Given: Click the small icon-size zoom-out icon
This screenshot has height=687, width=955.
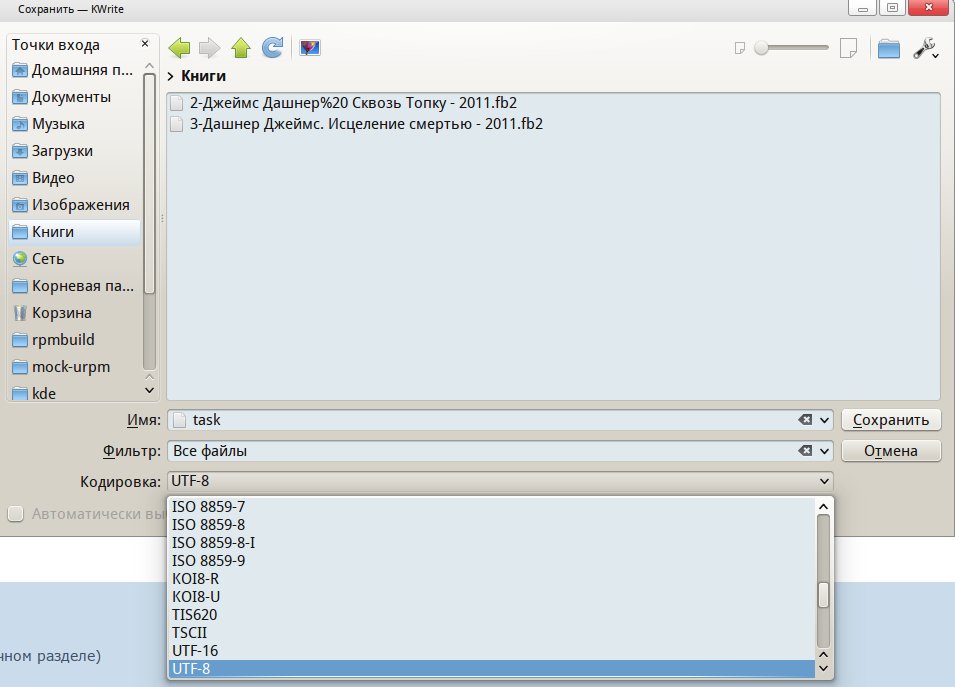Looking at the screenshot, I should [739, 48].
